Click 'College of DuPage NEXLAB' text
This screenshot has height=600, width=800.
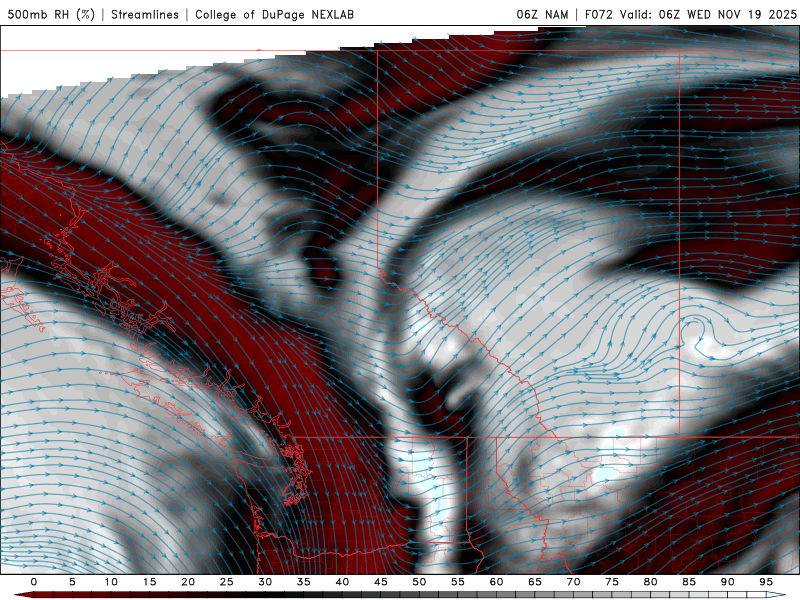point(274,14)
